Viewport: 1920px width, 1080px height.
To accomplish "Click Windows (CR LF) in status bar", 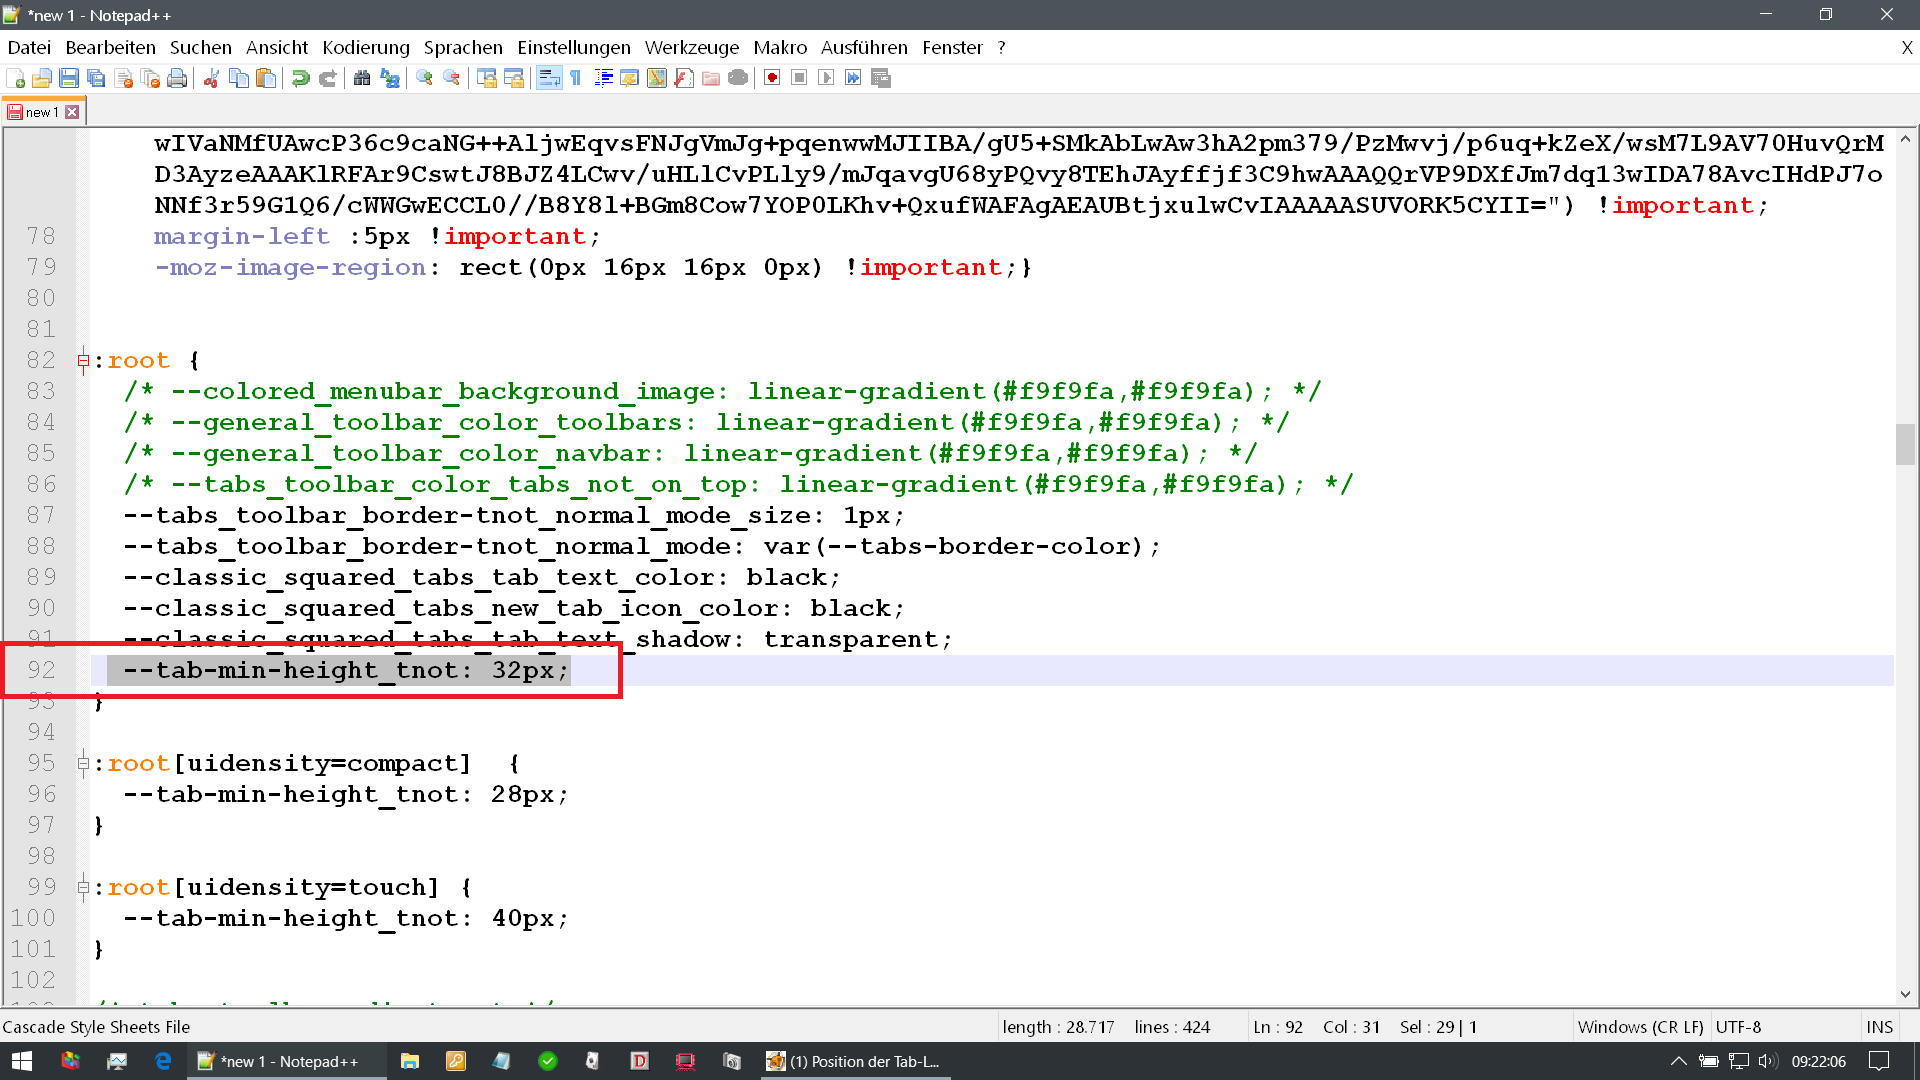I will click(1640, 1027).
